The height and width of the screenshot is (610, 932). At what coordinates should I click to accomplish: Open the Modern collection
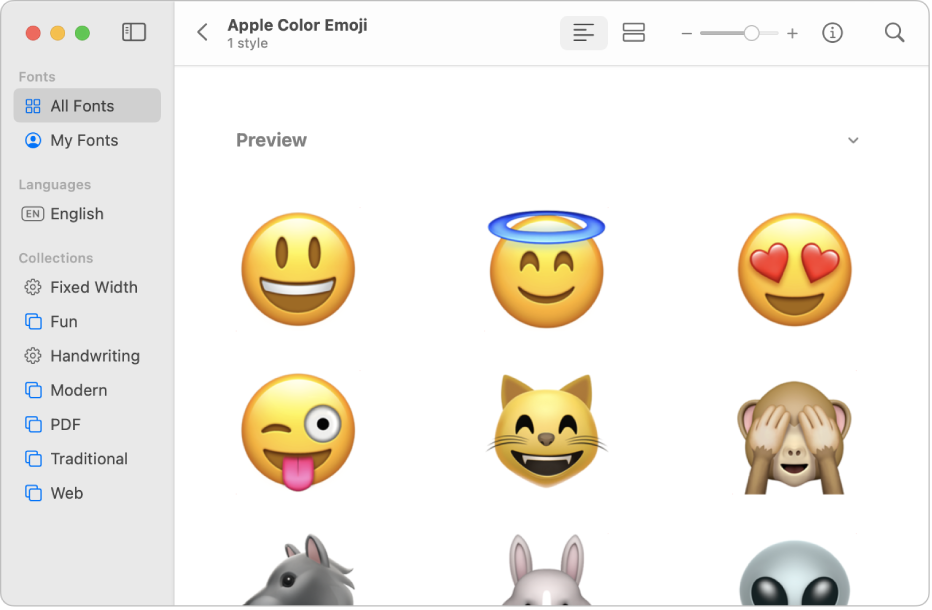[x=87, y=391]
